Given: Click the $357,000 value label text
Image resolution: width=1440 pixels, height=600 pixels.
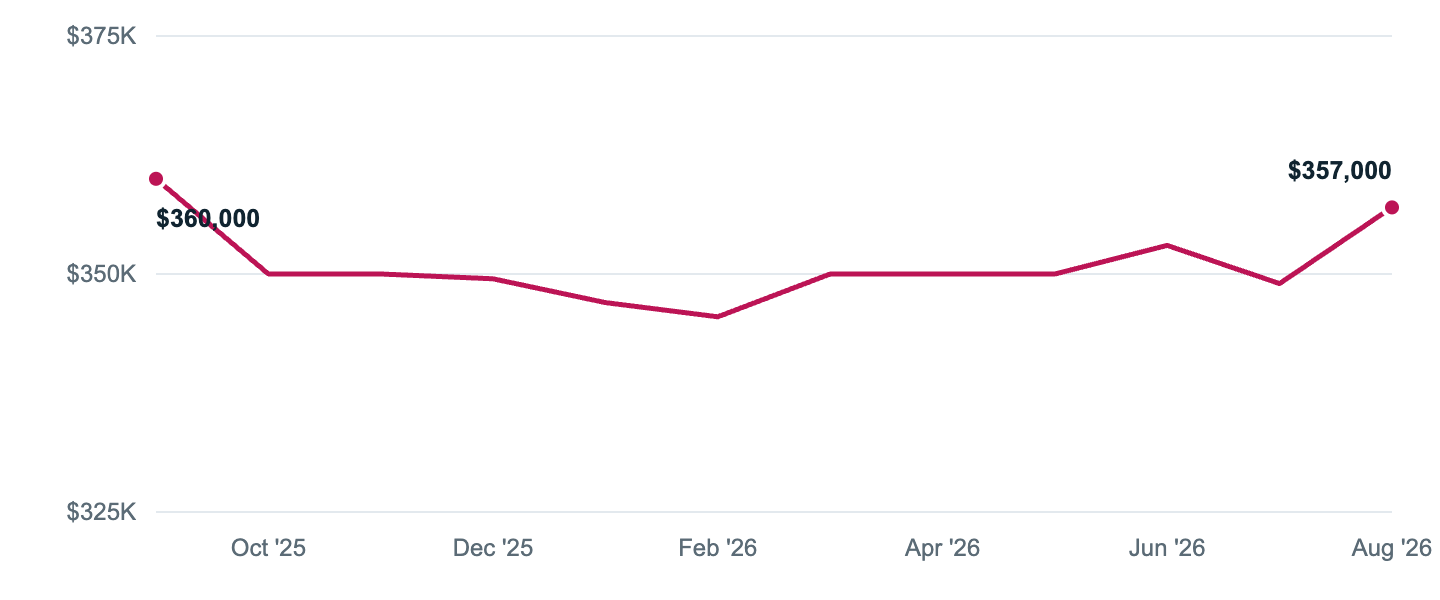Looking at the screenshot, I should (1339, 171).
